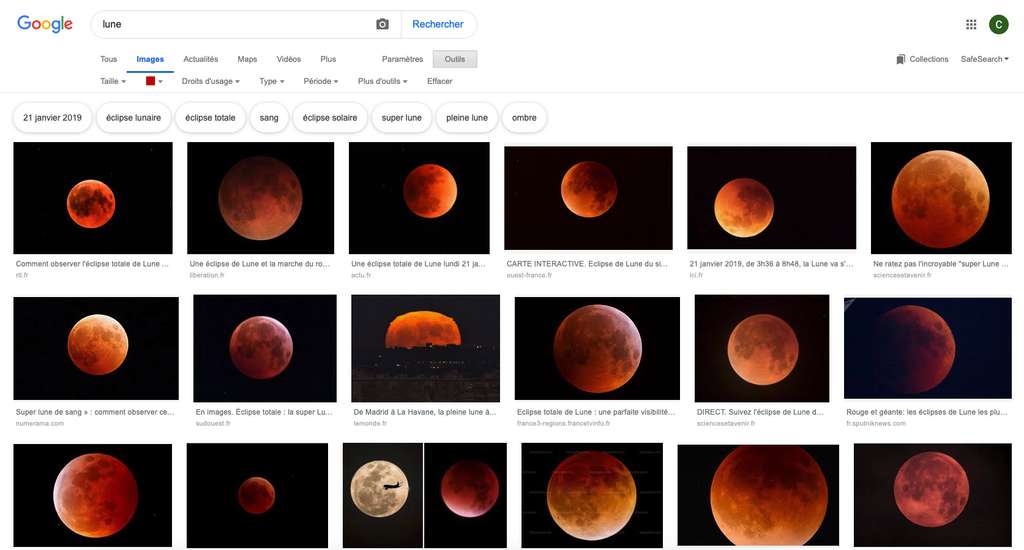Open the Google apps grid icon

(x=971, y=24)
